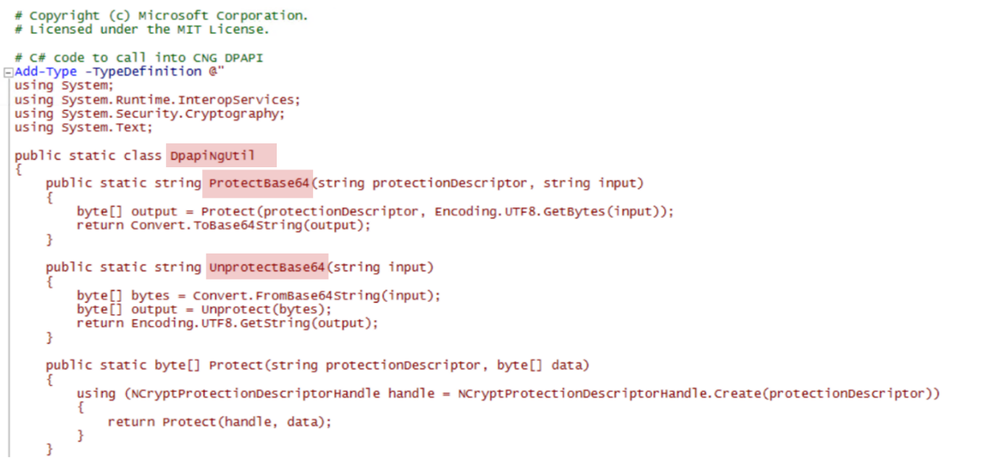The height and width of the screenshot is (462, 999).
Task: Click the 'using System.Text;' line
Action: [84, 127]
